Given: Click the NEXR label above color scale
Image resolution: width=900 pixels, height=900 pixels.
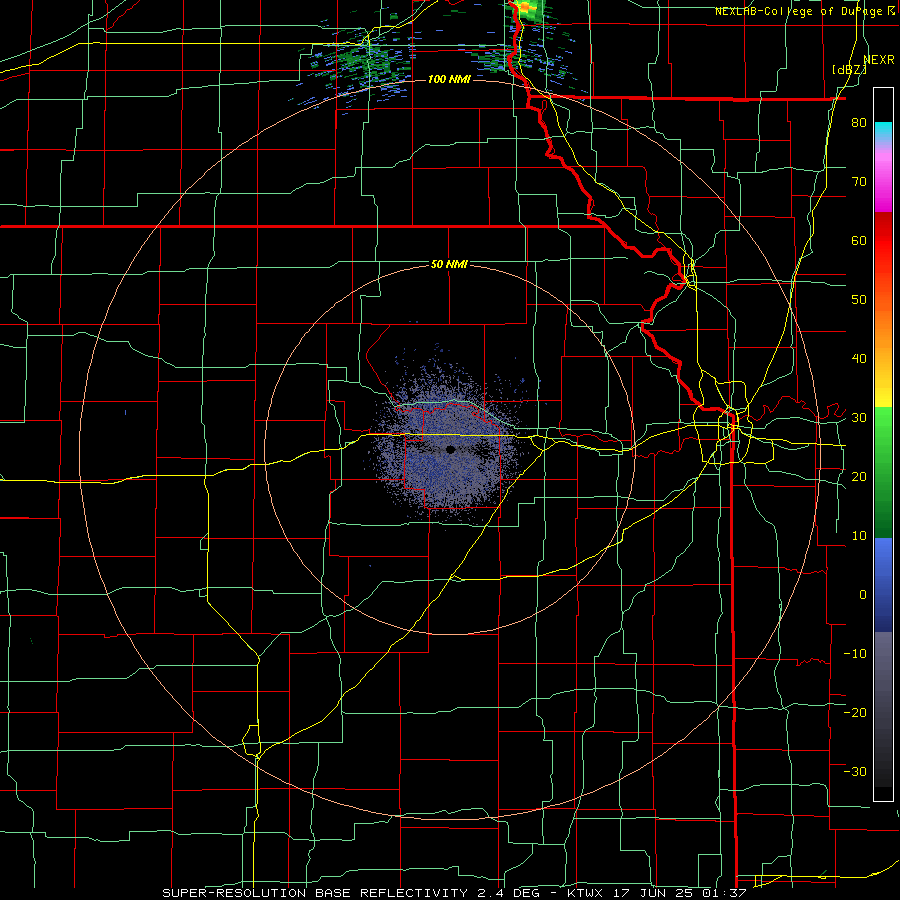Looking at the screenshot, I should pyautogui.click(x=879, y=60).
